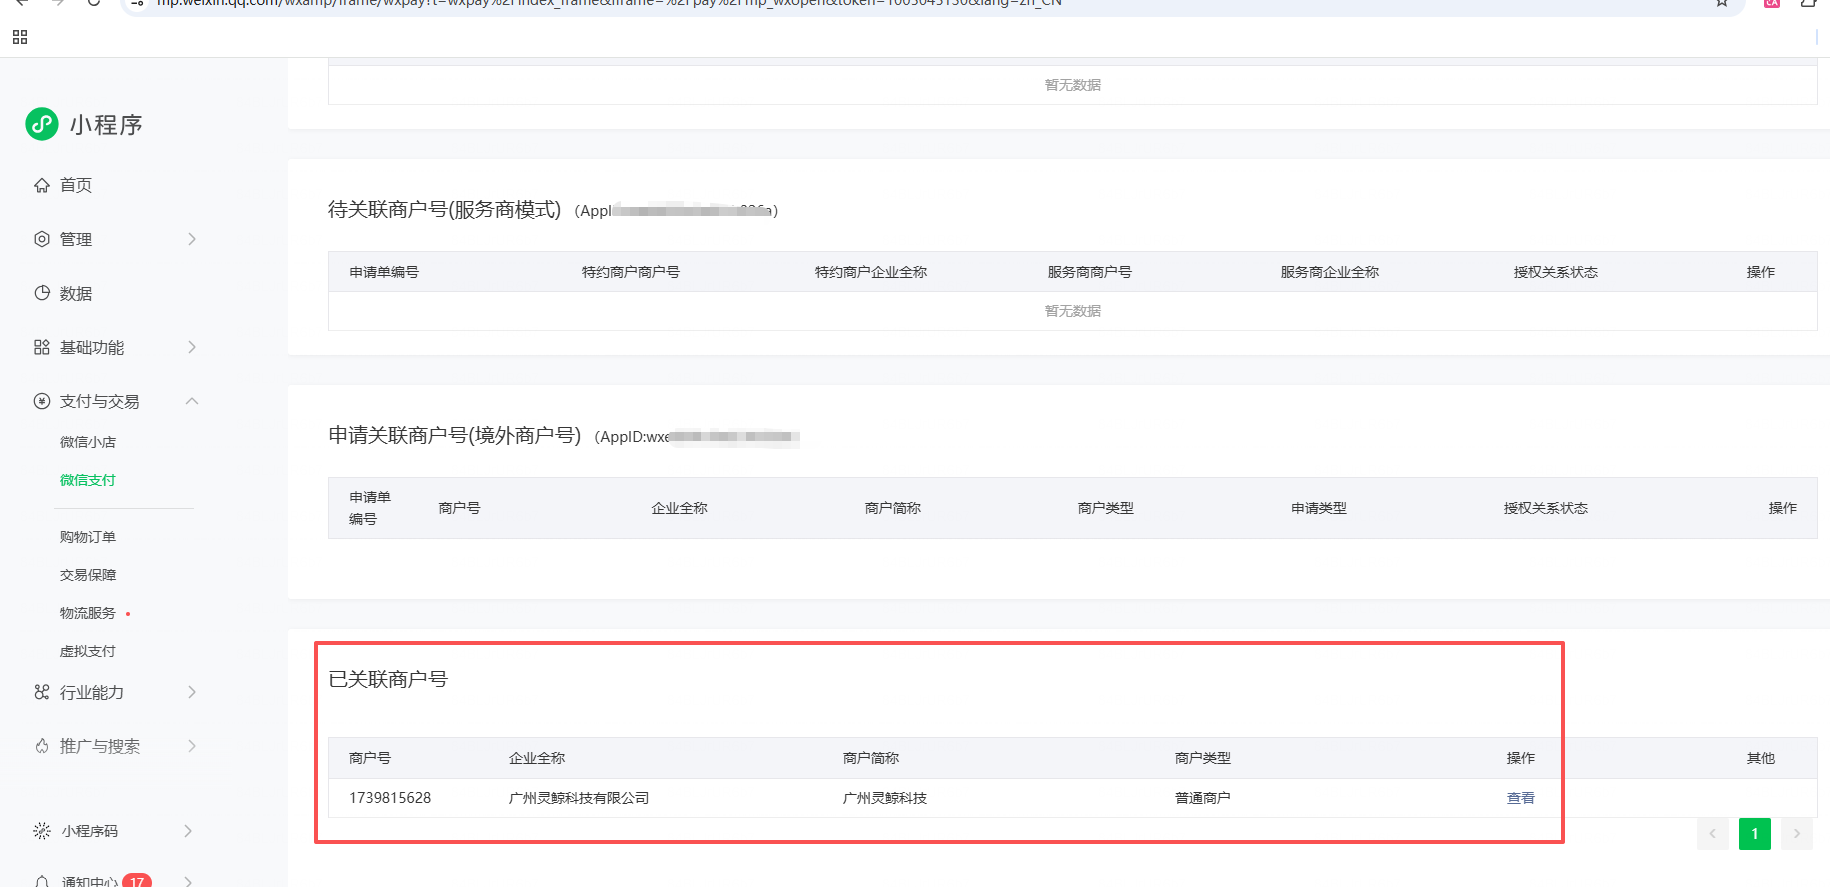Image resolution: width=1830 pixels, height=887 pixels.
Task: Go to the next page arrow
Action: (x=1797, y=834)
